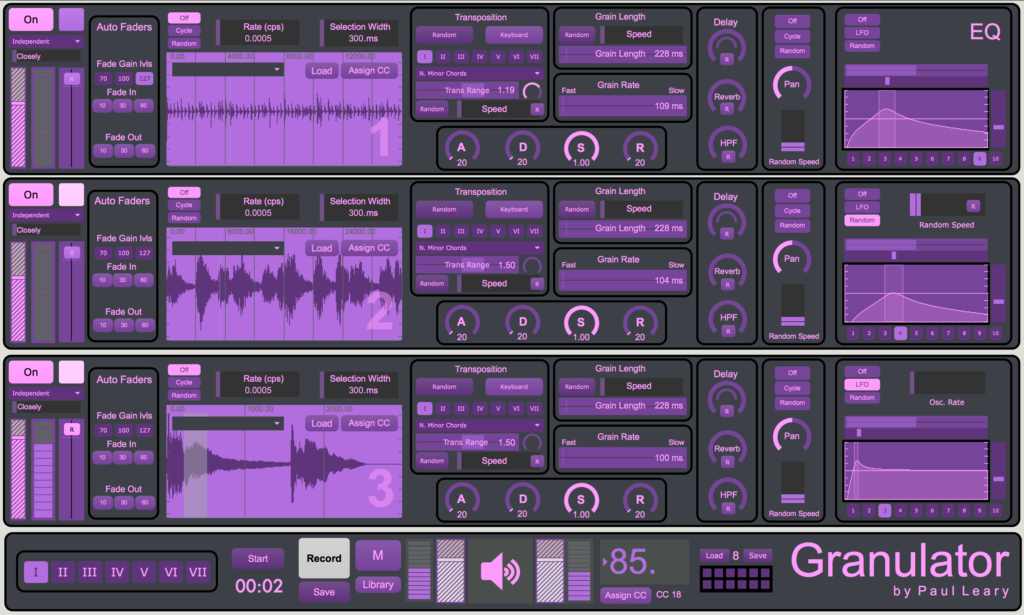Set granulator 2 EQ mode to Random

(862, 220)
